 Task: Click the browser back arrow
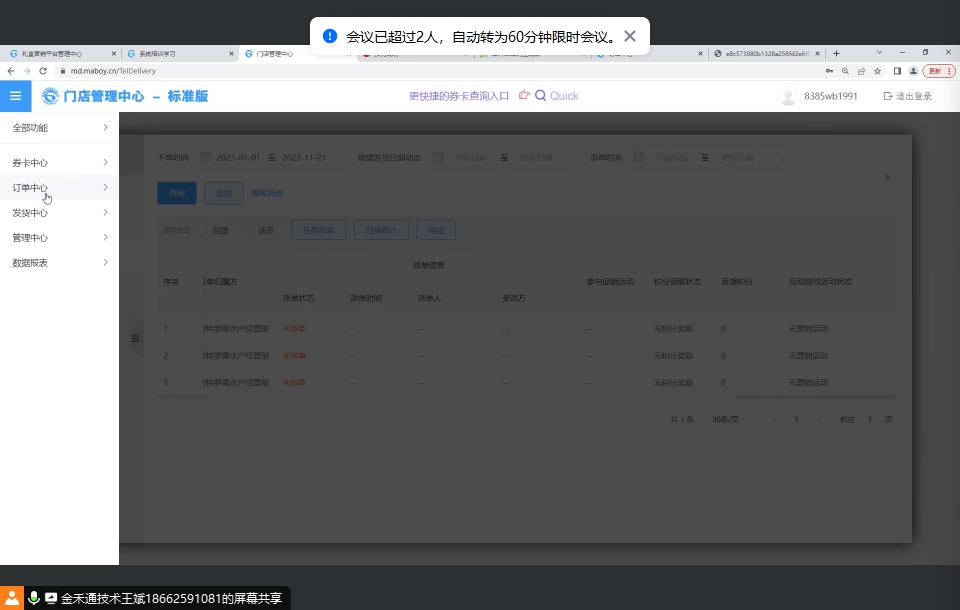click(x=11, y=71)
